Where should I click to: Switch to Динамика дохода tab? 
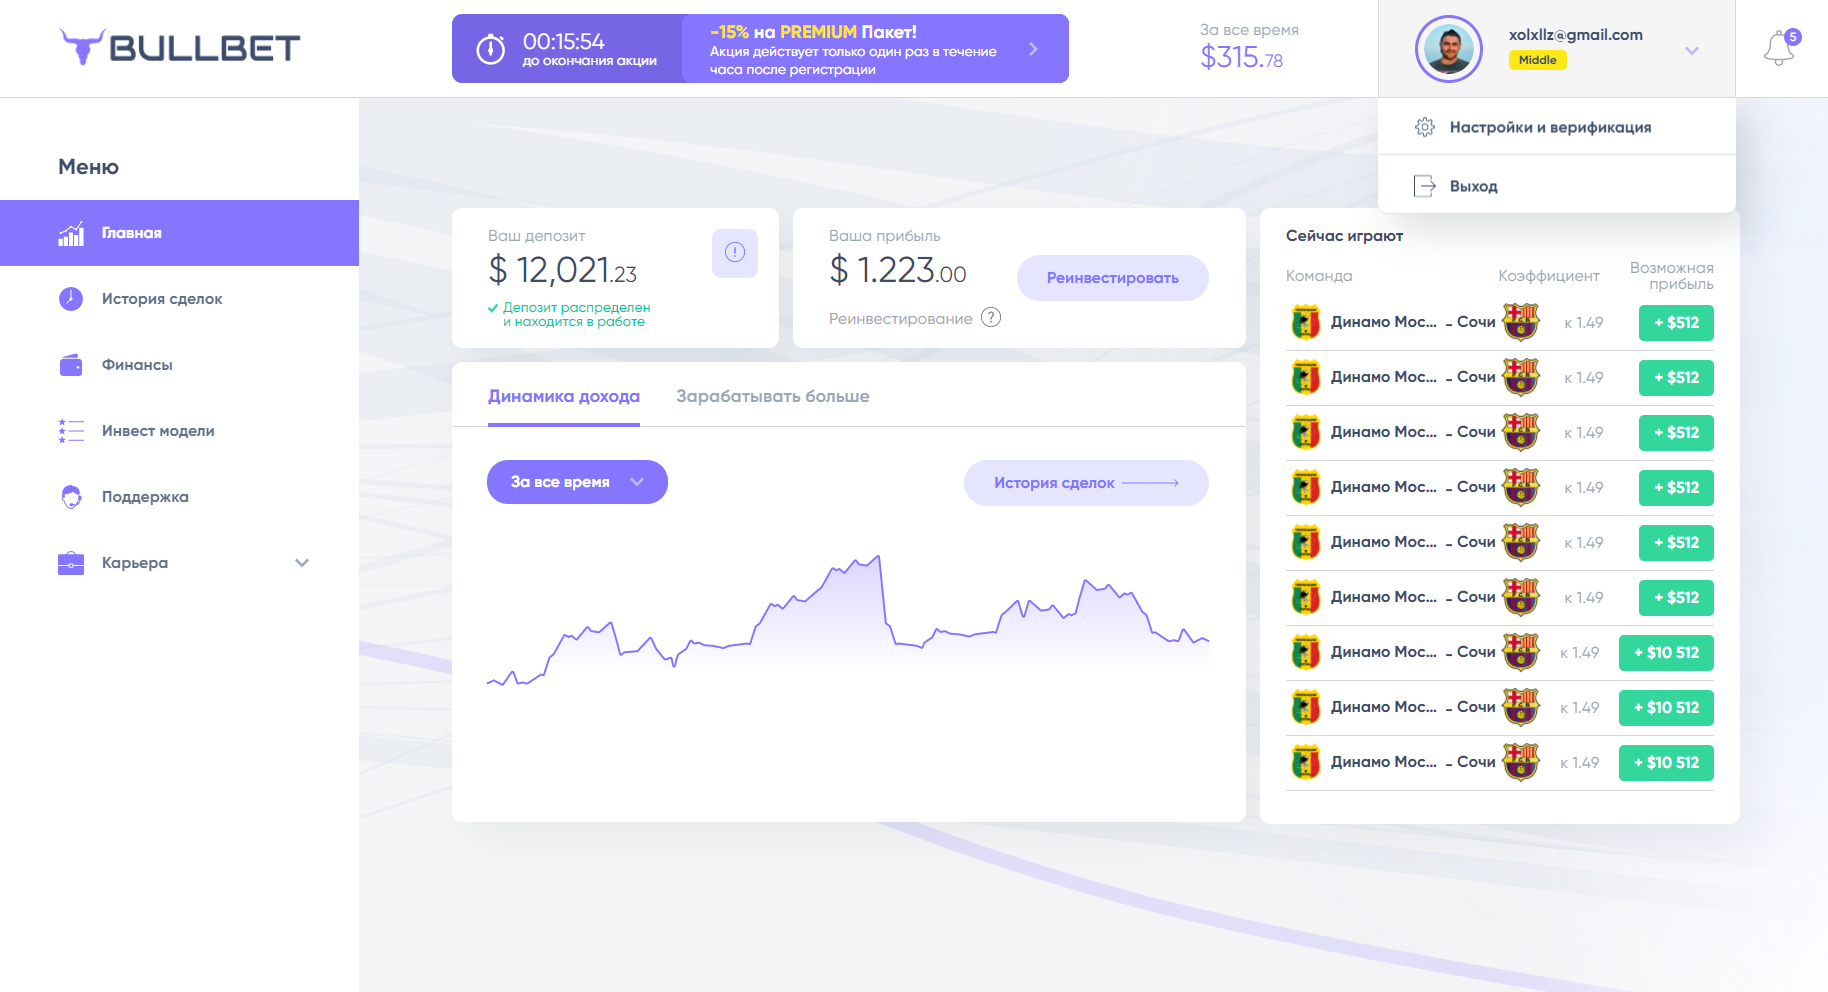click(x=564, y=397)
